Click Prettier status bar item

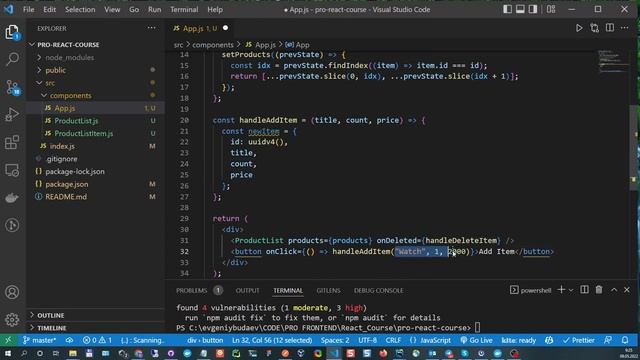click(578, 340)
